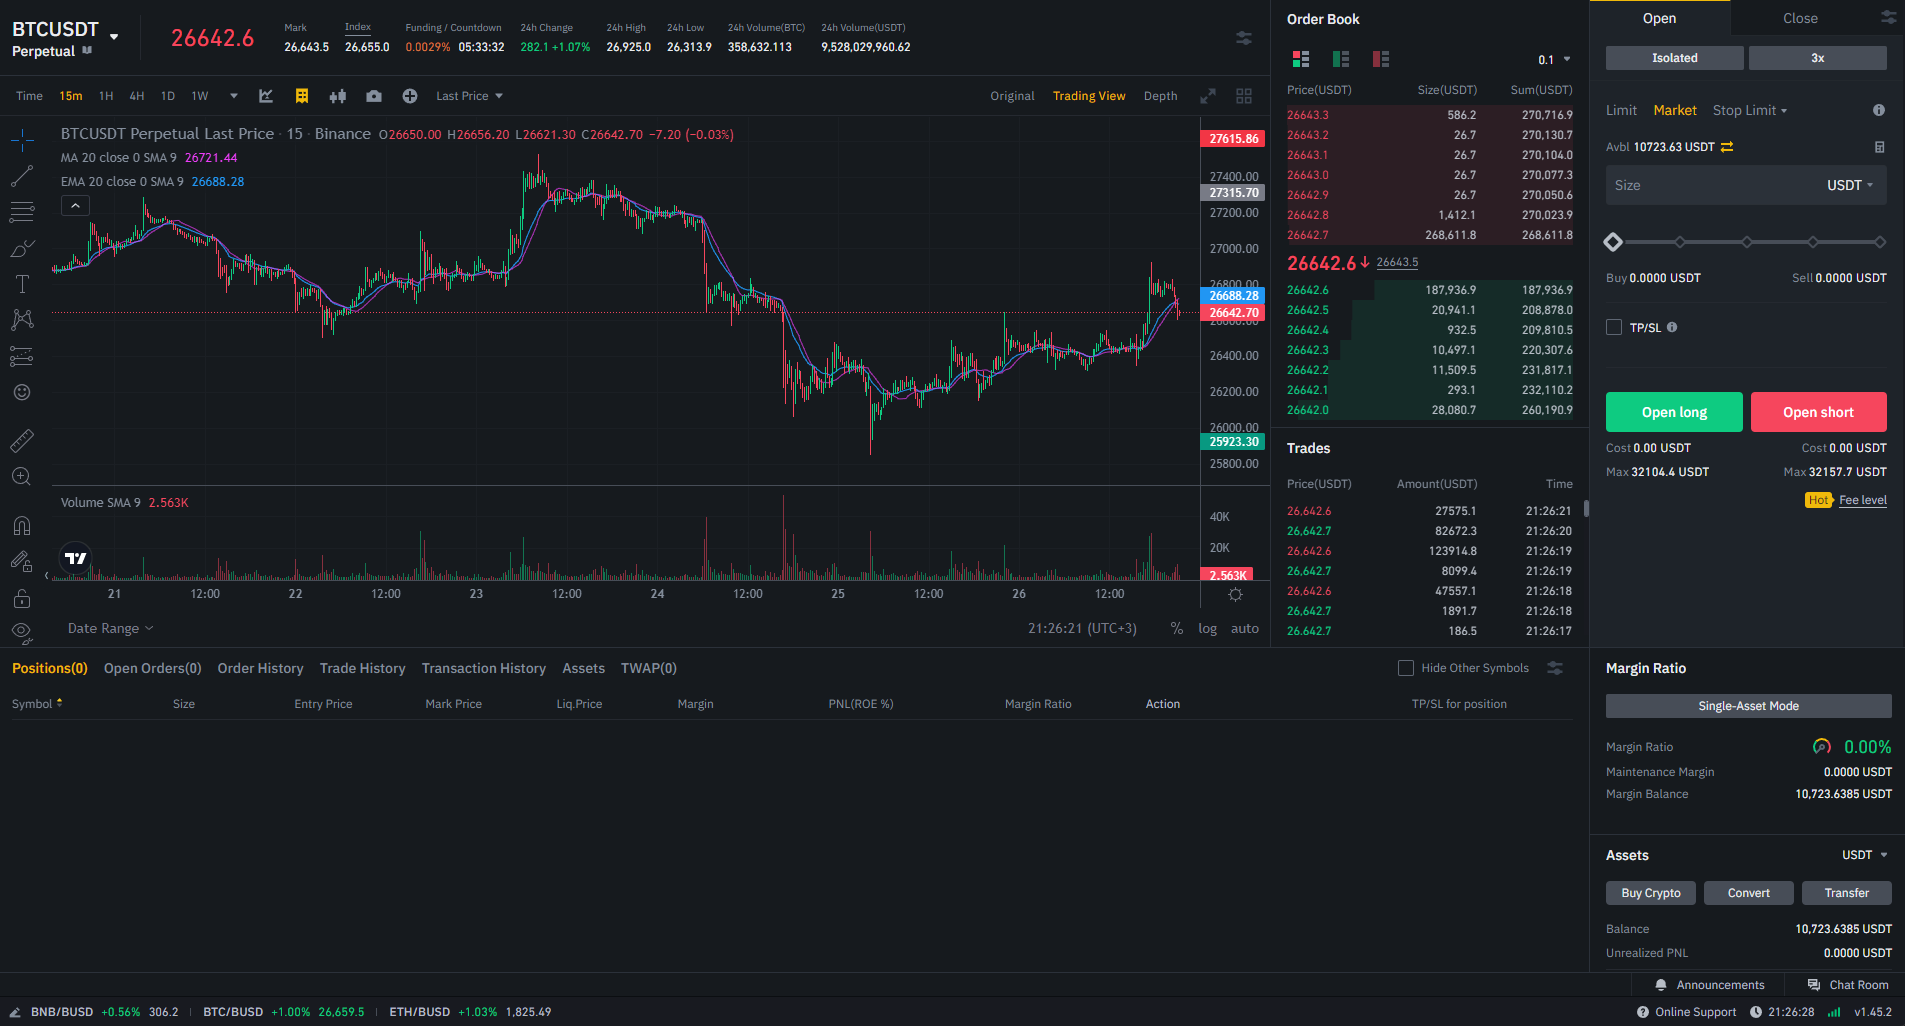This screenshot has width=1905, height=1026.
Task: Open the technical indicator settings icon
Action: coord(302,96)
